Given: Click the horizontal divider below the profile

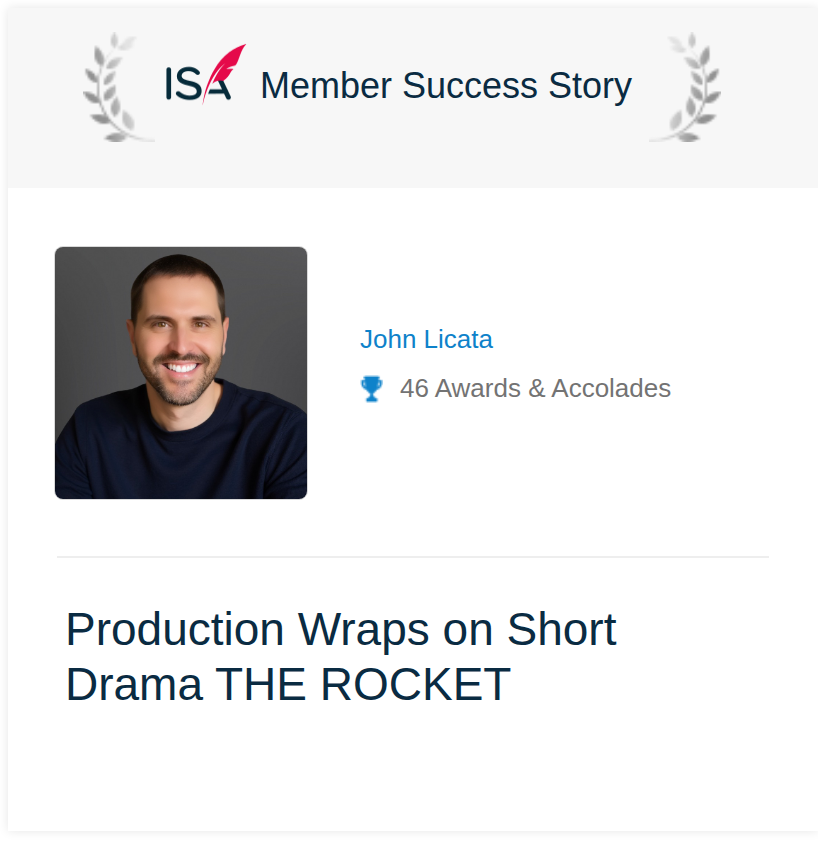Looking at the screenshot, I should 413,557.
